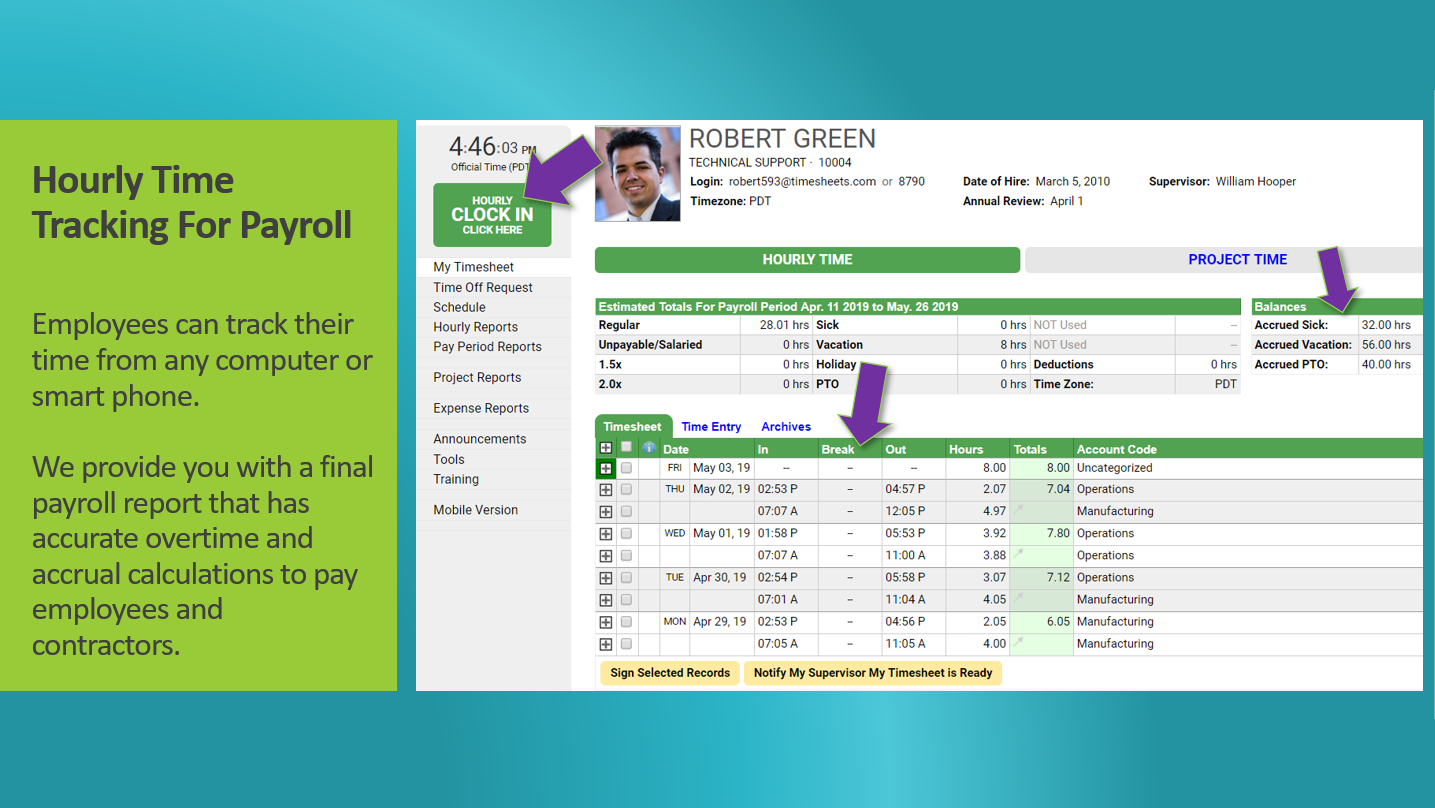Check the checkbox on the WED May 01 row
The height and width of the screenshot is (808, 1435).
point(626,533)
